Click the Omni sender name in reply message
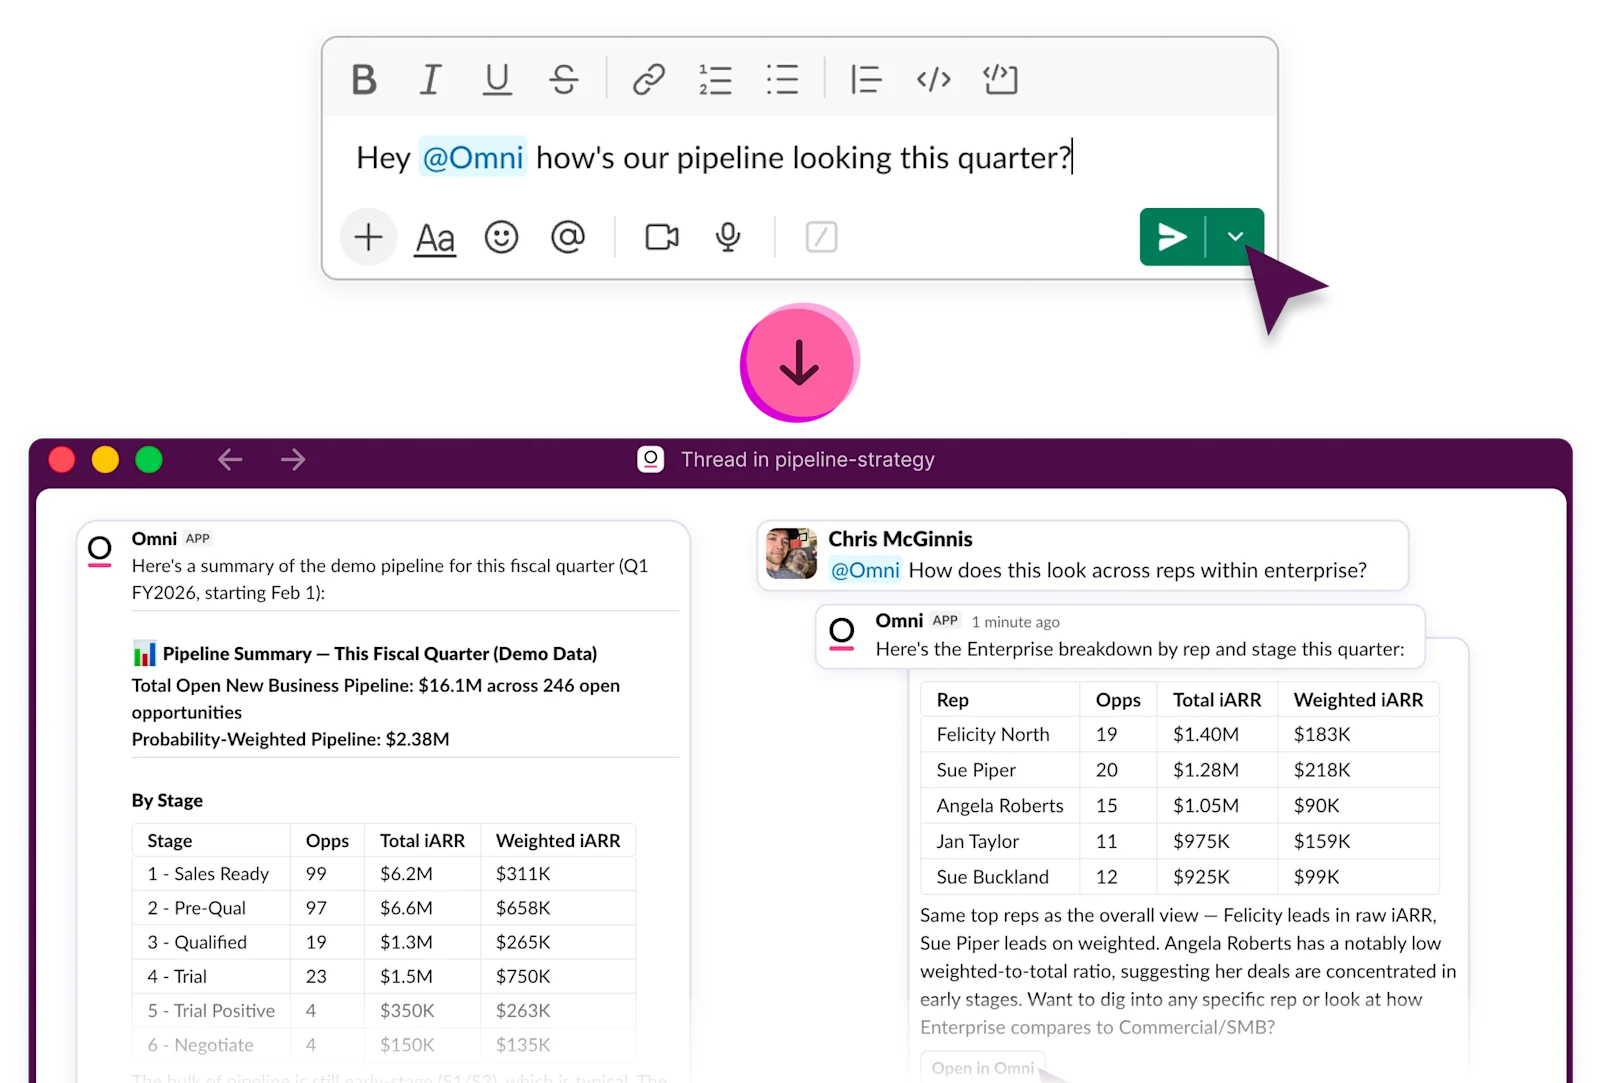This screenshot has width=1600, height=1083. [x=899, y=621]
